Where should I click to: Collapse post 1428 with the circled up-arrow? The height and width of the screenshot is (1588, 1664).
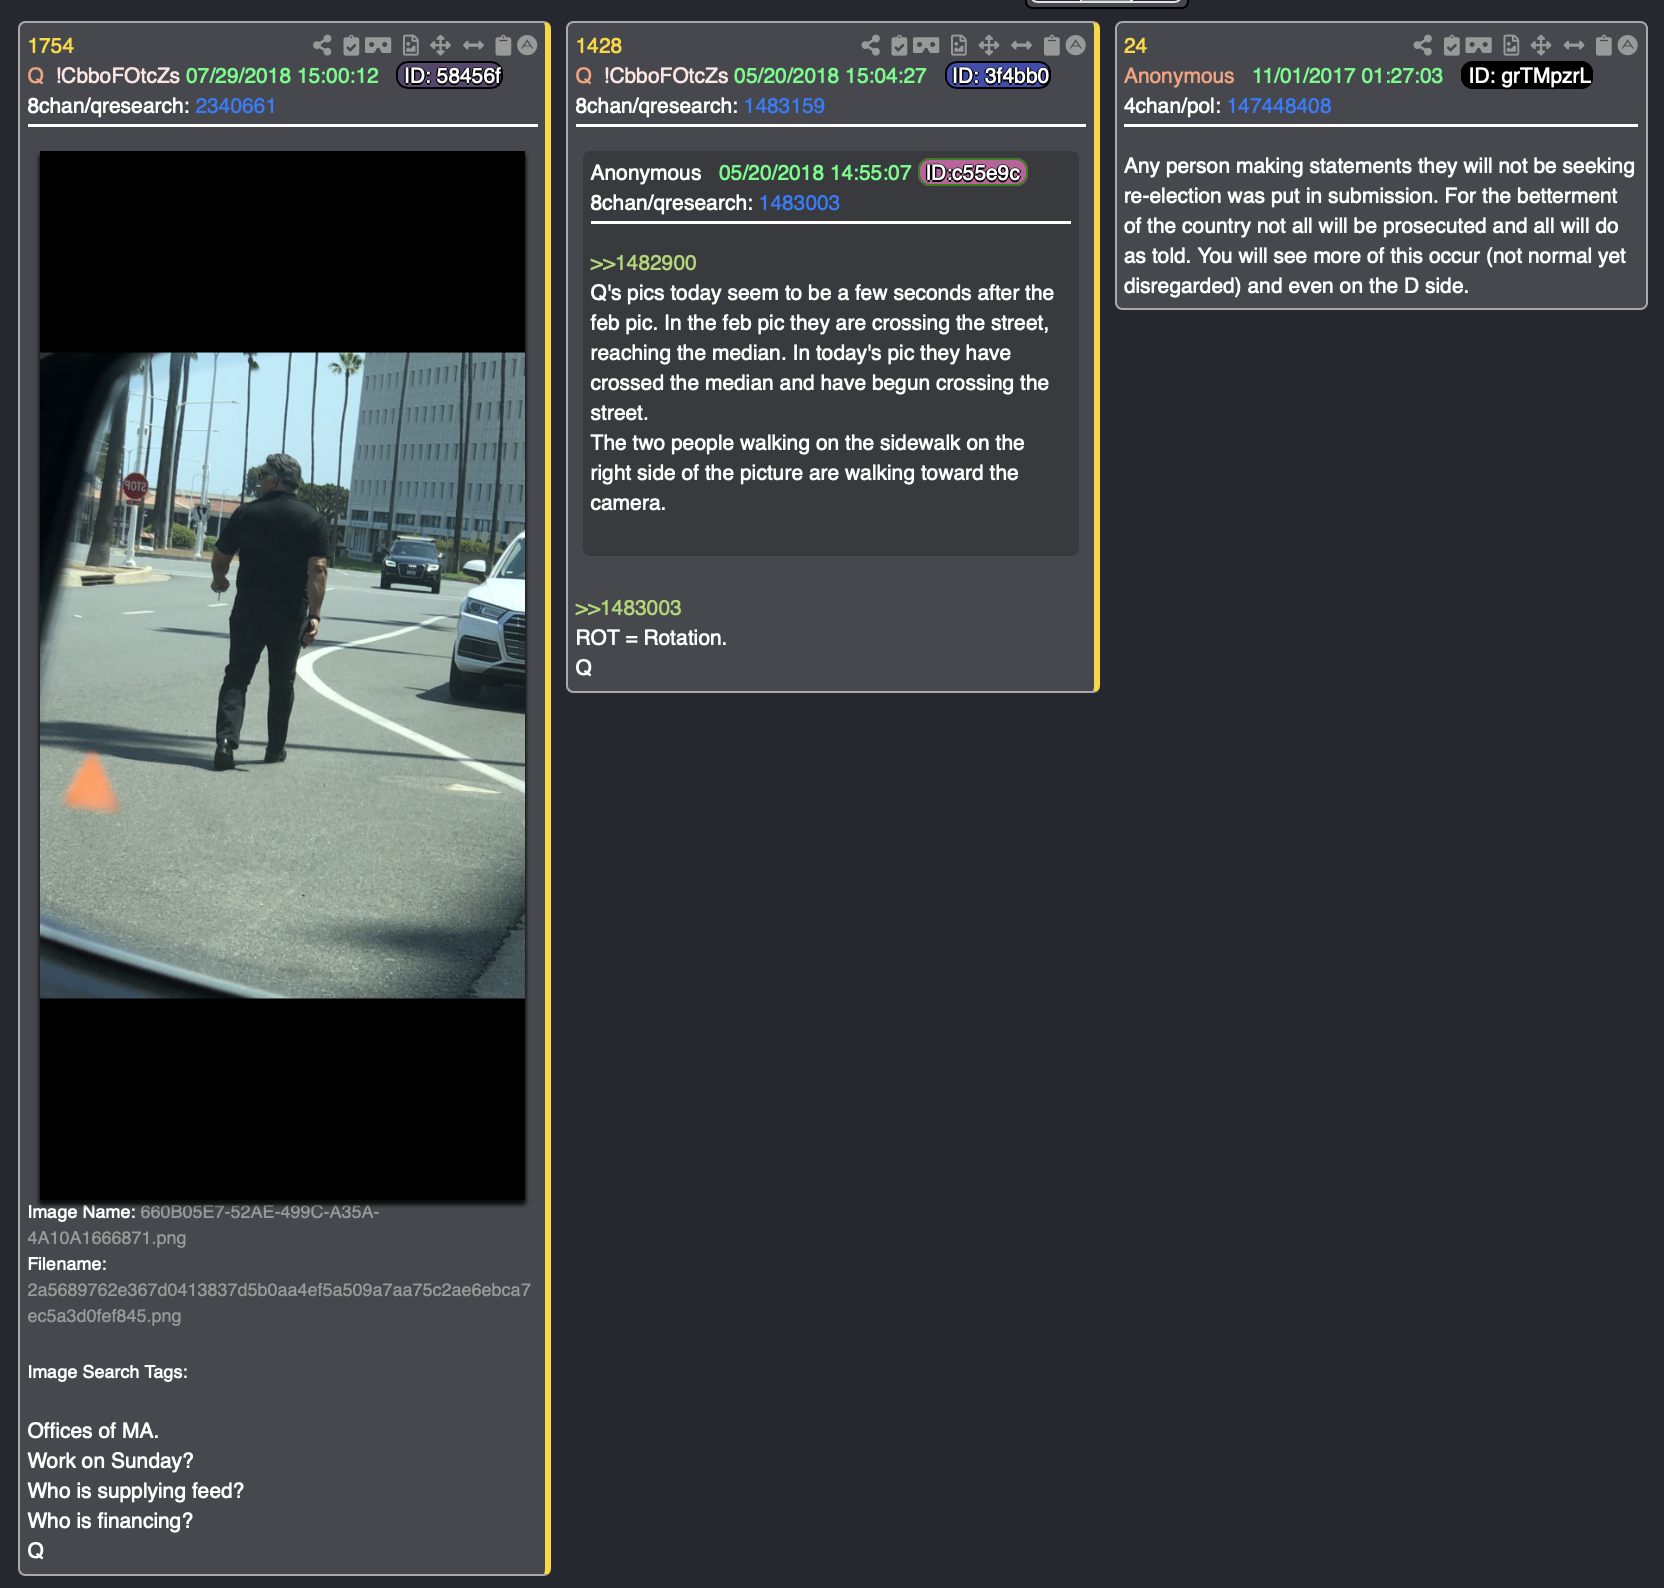point(1076,45)
